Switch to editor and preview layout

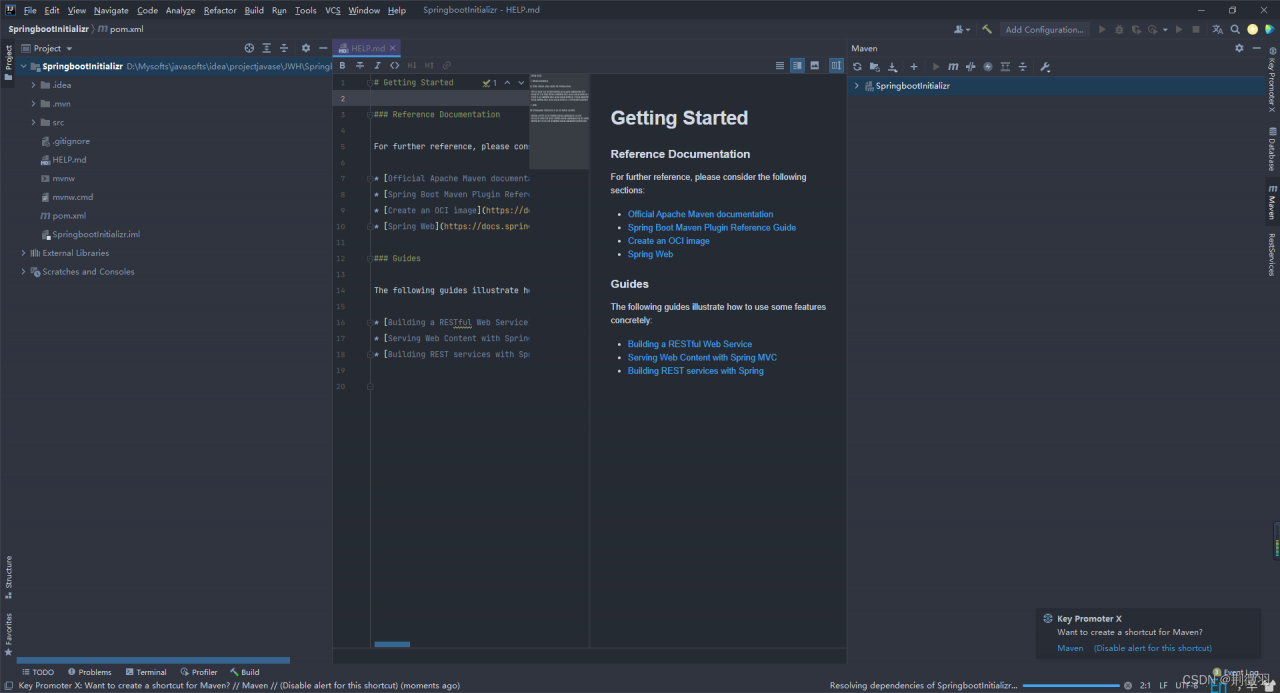[797, 65]
